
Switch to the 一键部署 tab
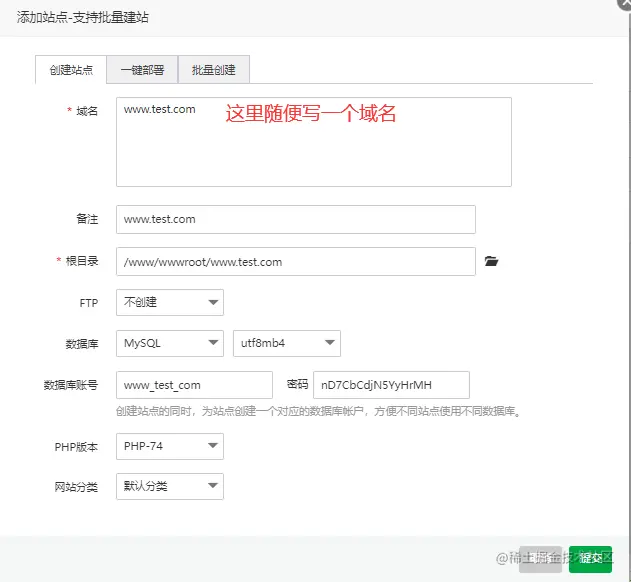tap(142, 70)
